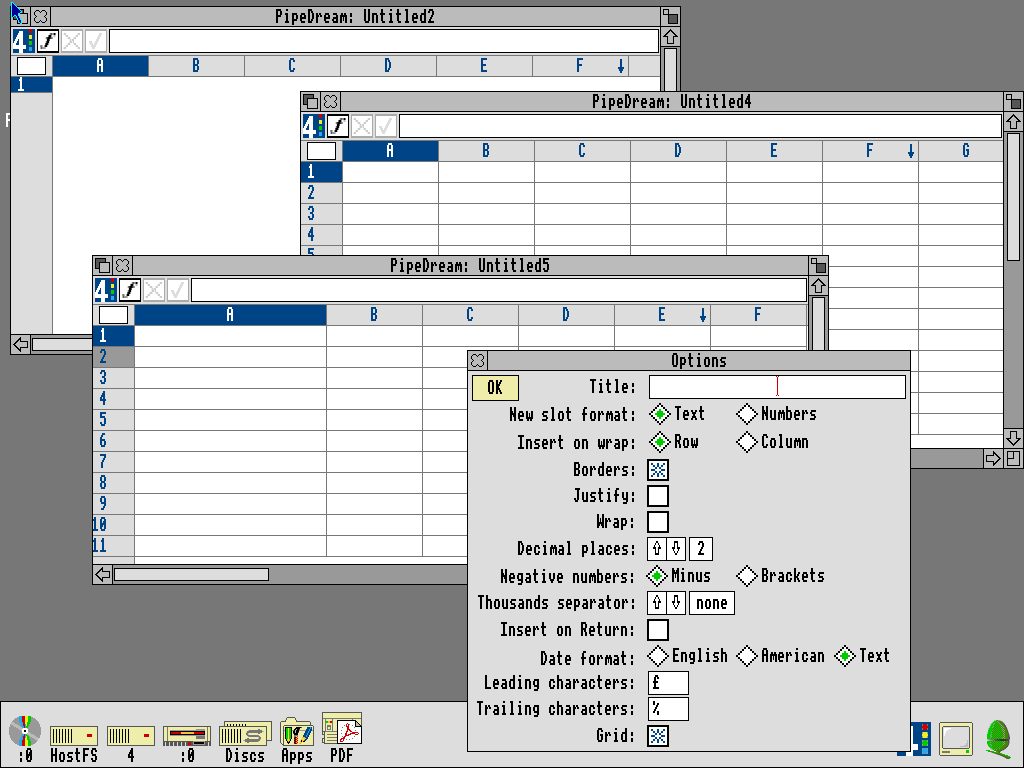Click the send-to-back icon of Untitled5 window
This screenshot has width=1024, height=768.
102,265
